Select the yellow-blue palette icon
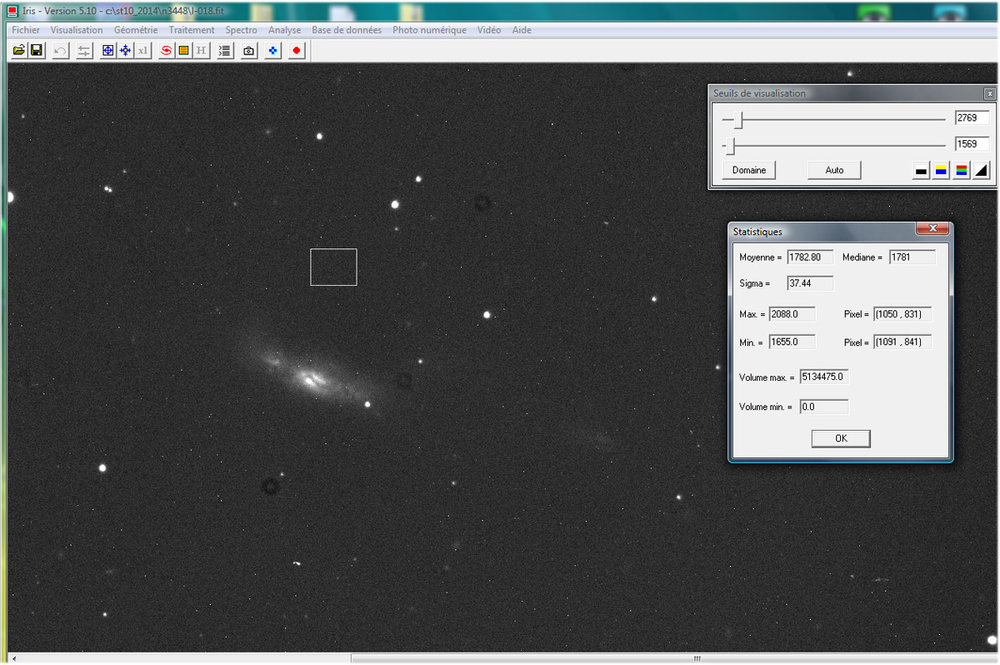The image size is (1000, 665). click(941, 170)
